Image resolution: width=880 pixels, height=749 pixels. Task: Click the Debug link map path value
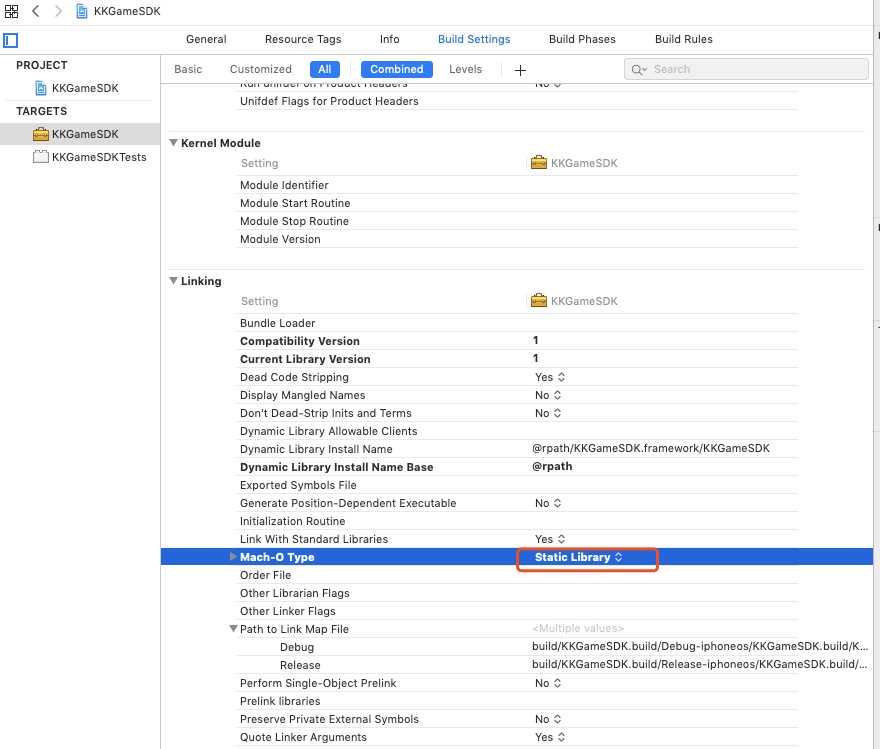pos(700,646)
